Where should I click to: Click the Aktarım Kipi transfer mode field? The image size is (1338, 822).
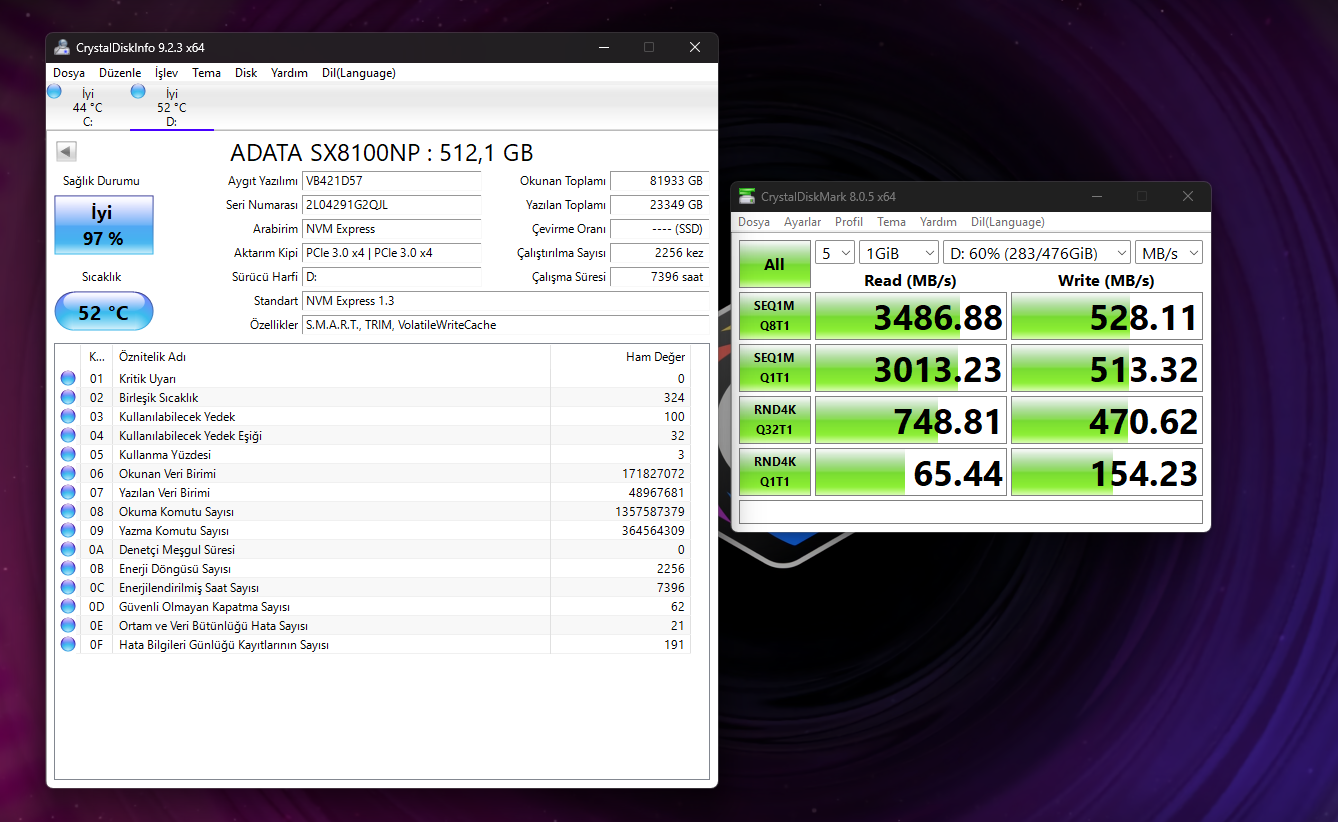coord(391,253)
